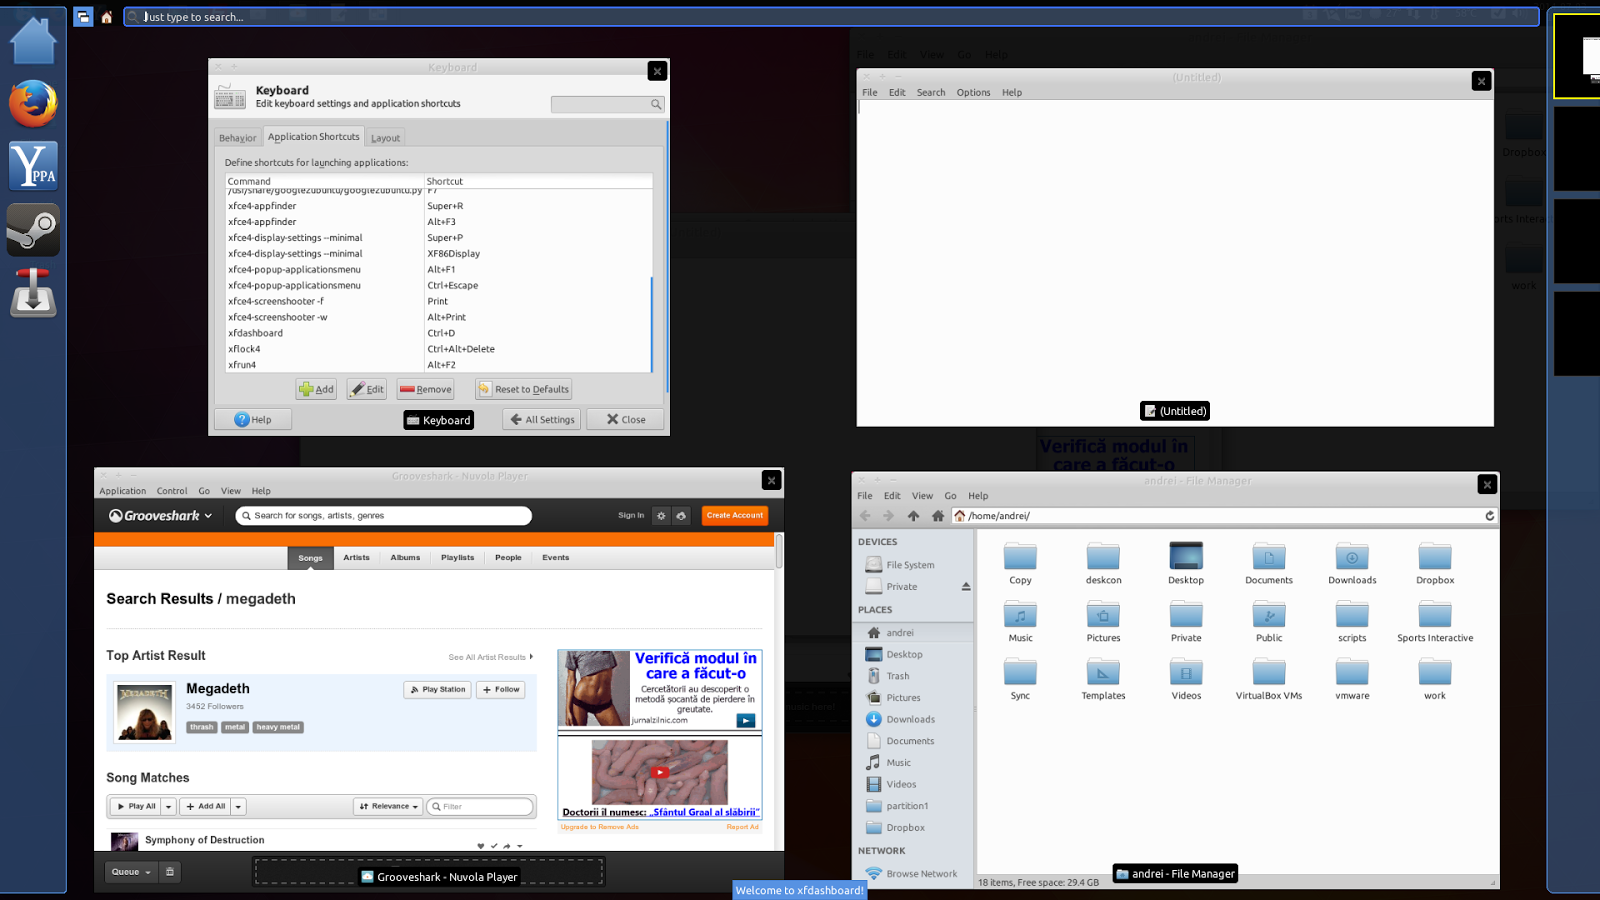Click See All Artist Results link
The width and height of the screenshot is (1600, 900).
point(490,658)
